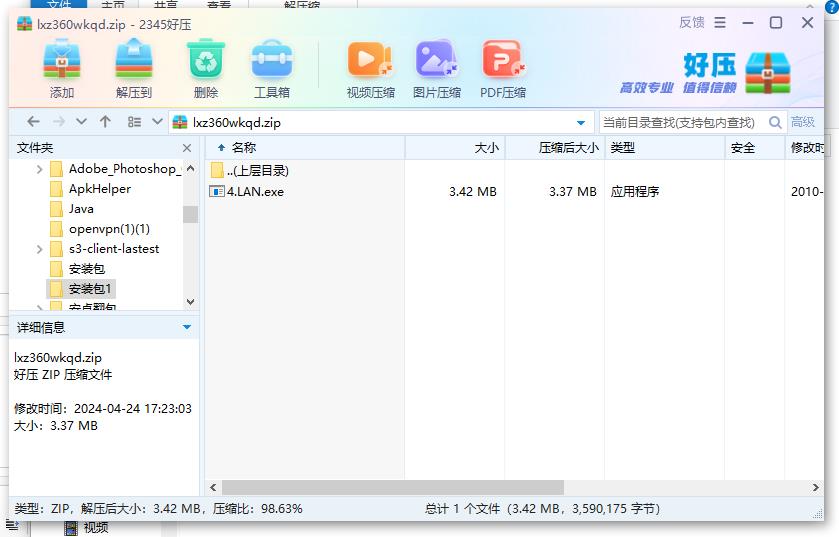Sort by 名称 column header
839x537 pixels.
pyautogui.click(x=305, y=148)
